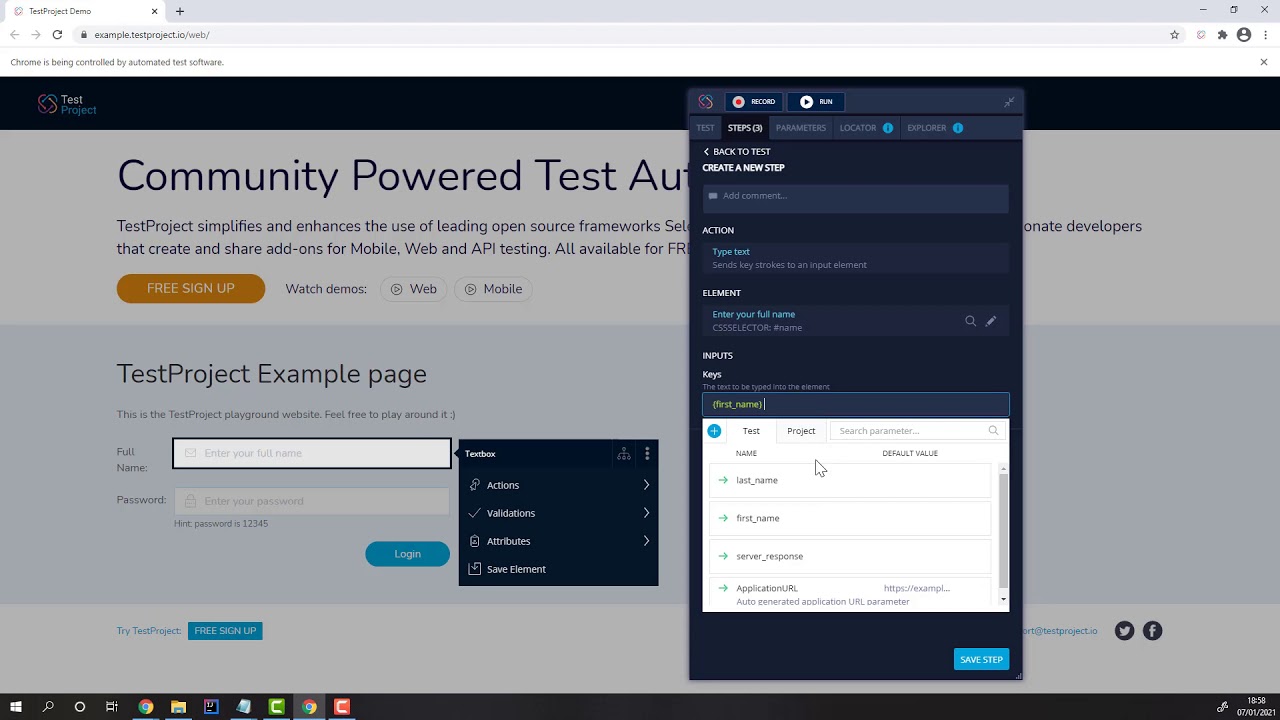The height and width of the screenshot is (720, 1280).
Task: Watch the Web demo
Action: 413,289
